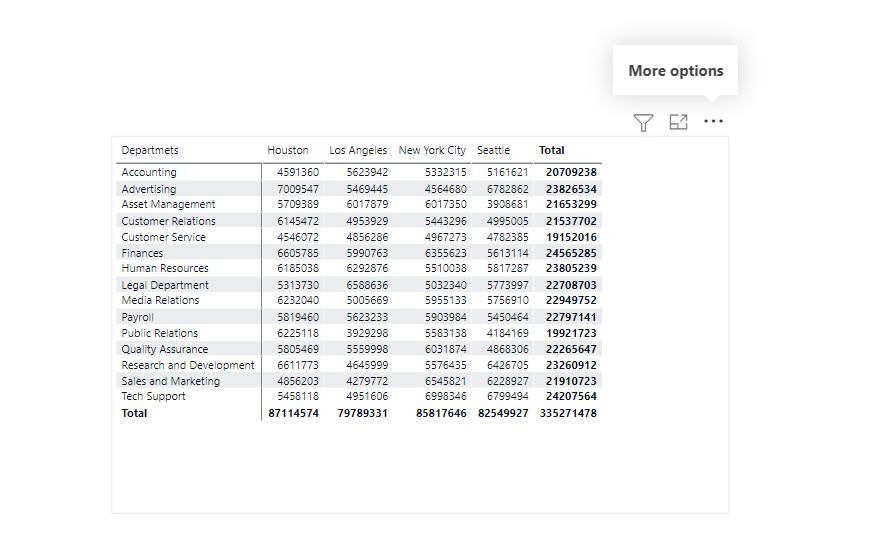871x545 pixels.
Task: Click the Houston column header
Action: 288,151
